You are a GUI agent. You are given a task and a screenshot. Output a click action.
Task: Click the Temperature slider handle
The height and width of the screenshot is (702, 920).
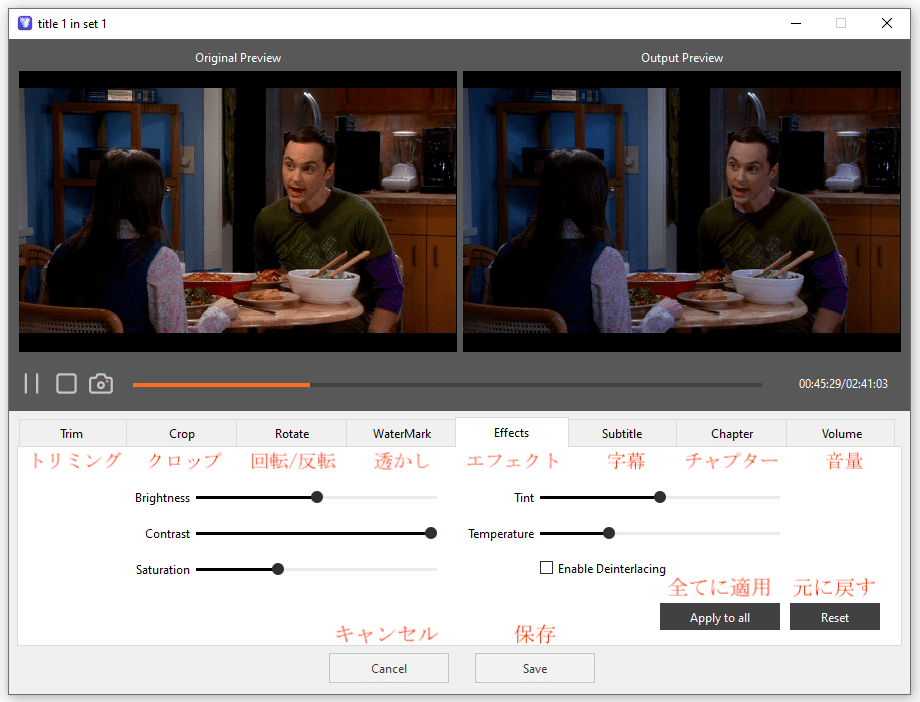tap(609, 533)
